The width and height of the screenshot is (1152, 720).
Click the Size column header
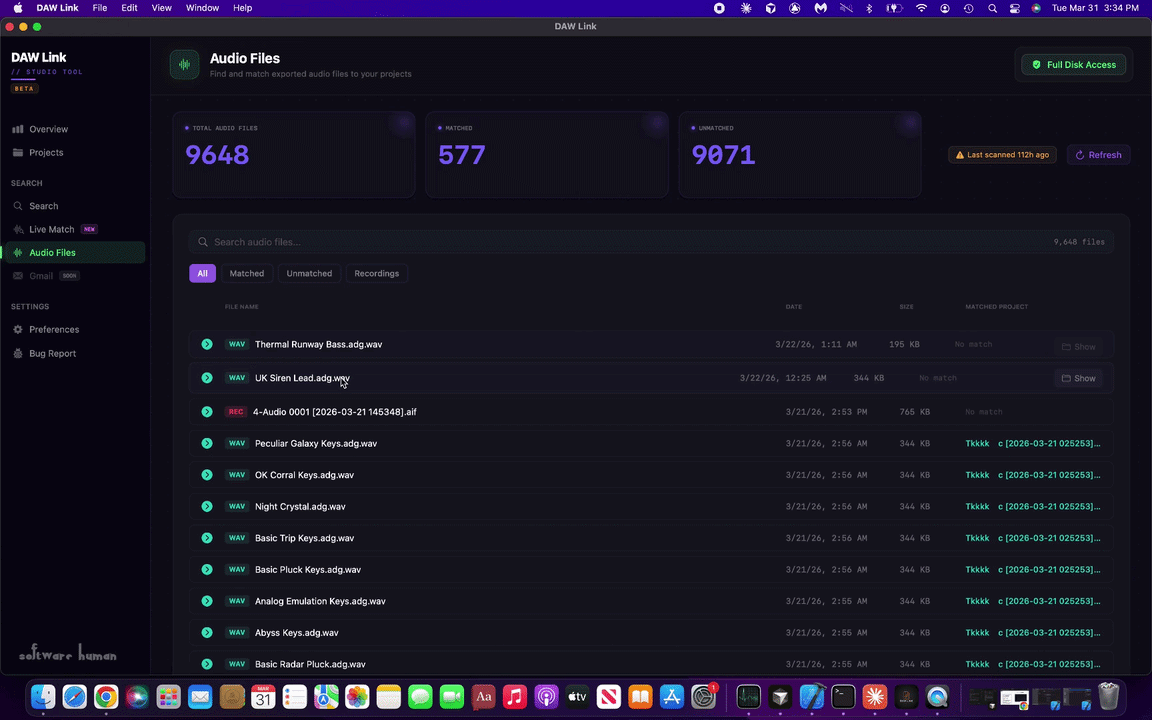click(907, 306)
